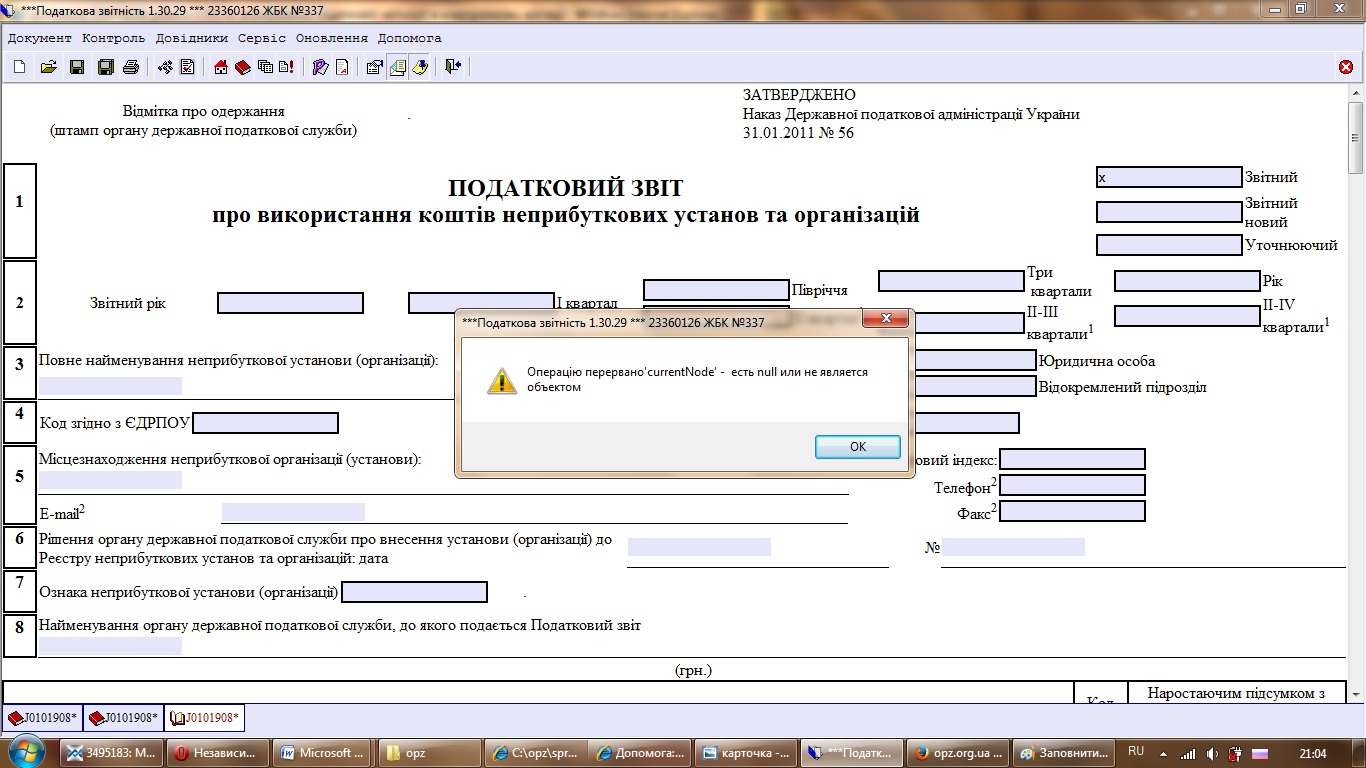The width and height of the screenshot is (1366, 768).
Task: Click the Телефон input field
Action: [1072, 485]
